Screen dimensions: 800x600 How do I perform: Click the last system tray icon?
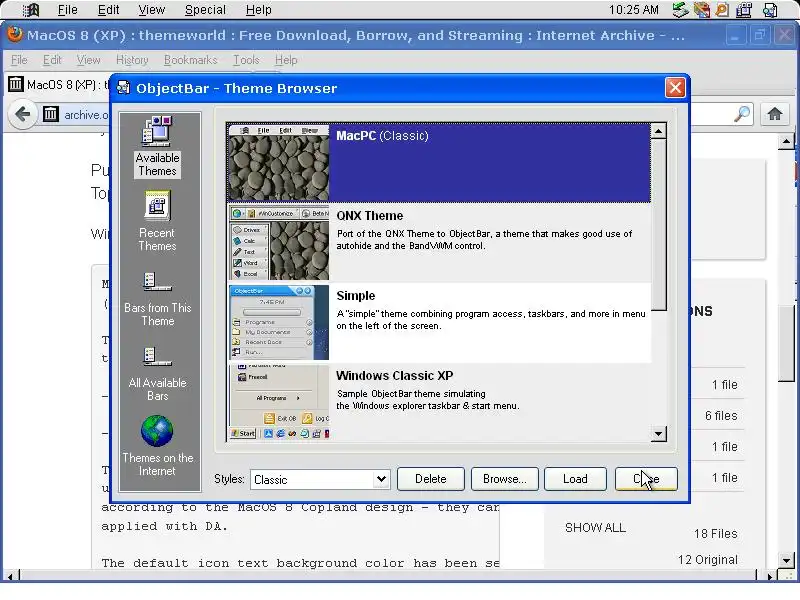tap(770, 10)
